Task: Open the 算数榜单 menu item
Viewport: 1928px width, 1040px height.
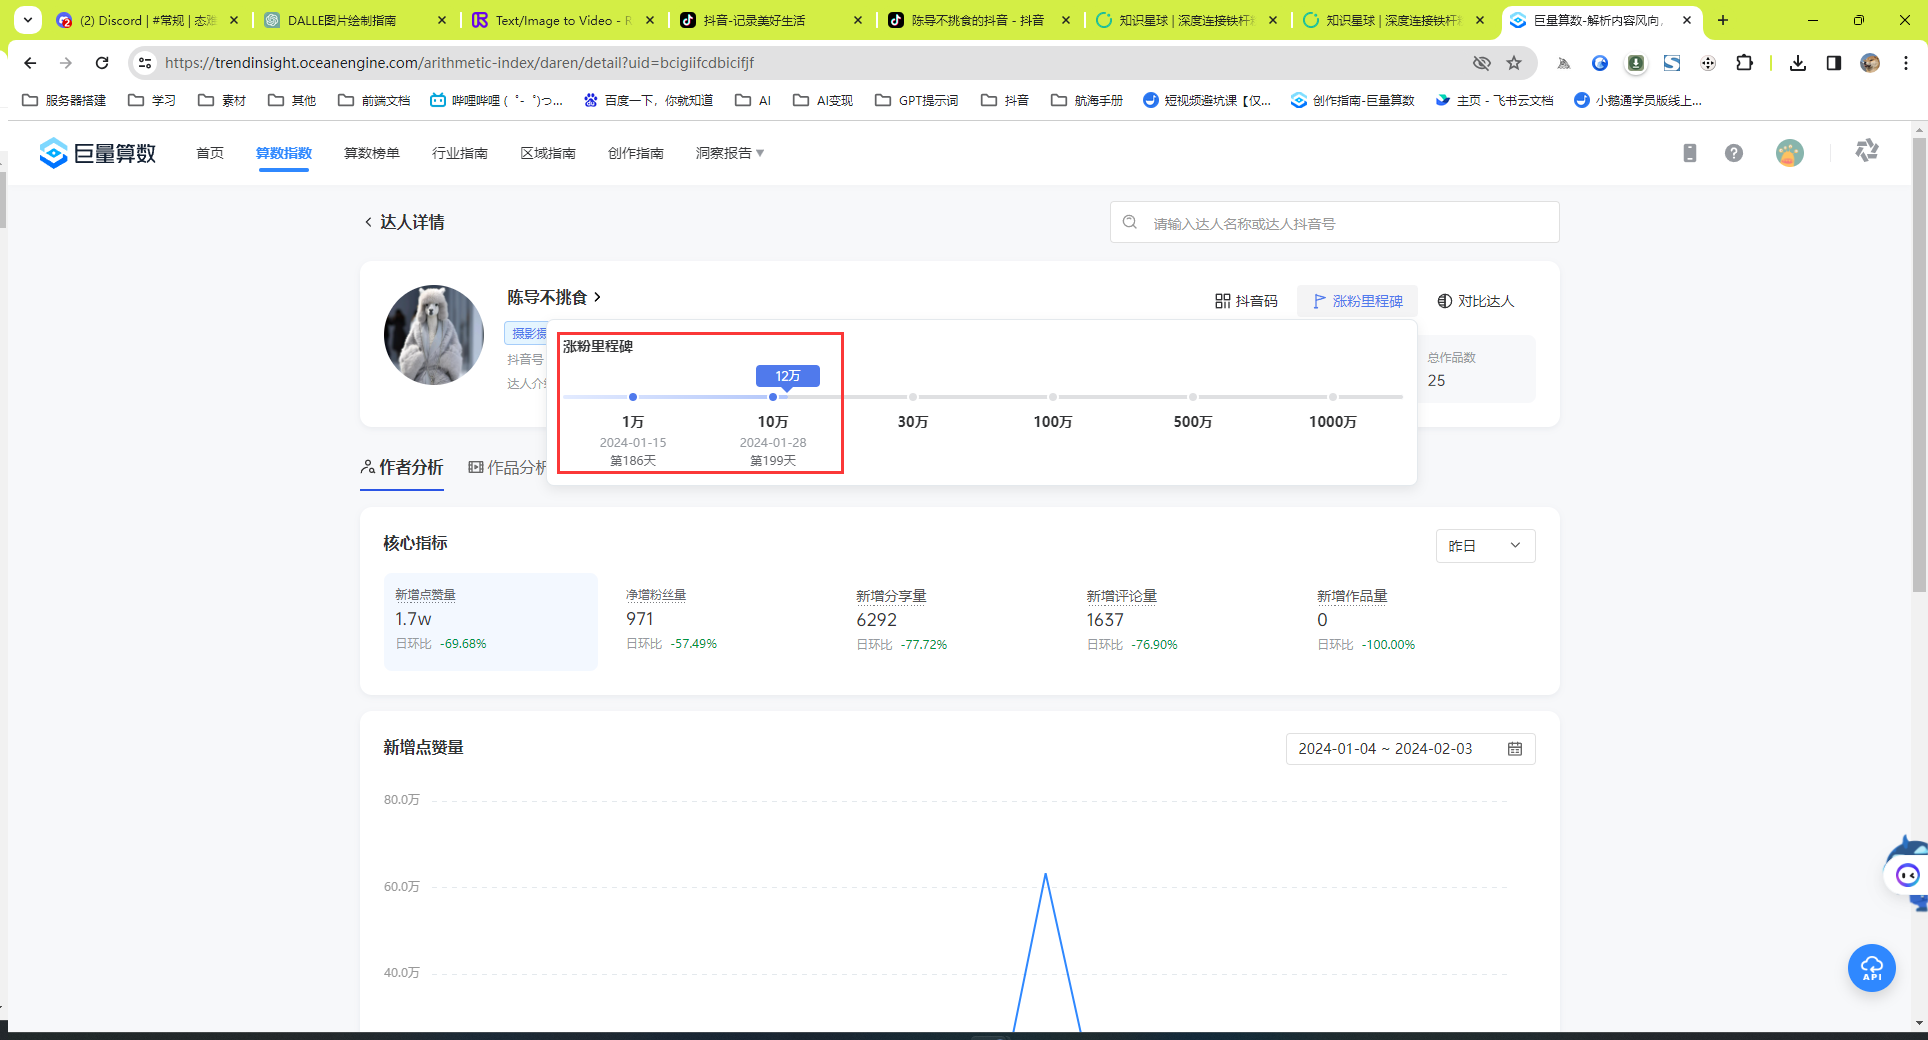Action: (372, 153)
